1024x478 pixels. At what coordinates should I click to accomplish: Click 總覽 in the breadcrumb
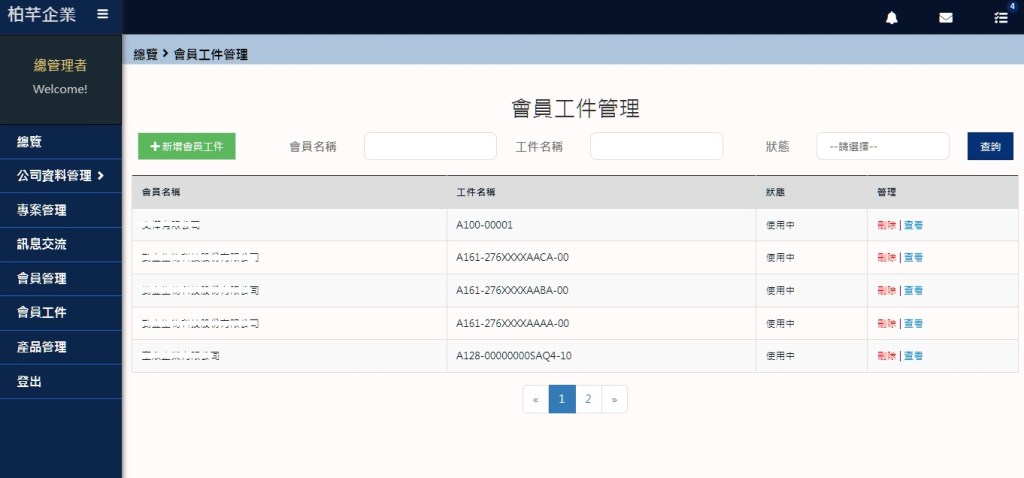[x=146, y=54]
